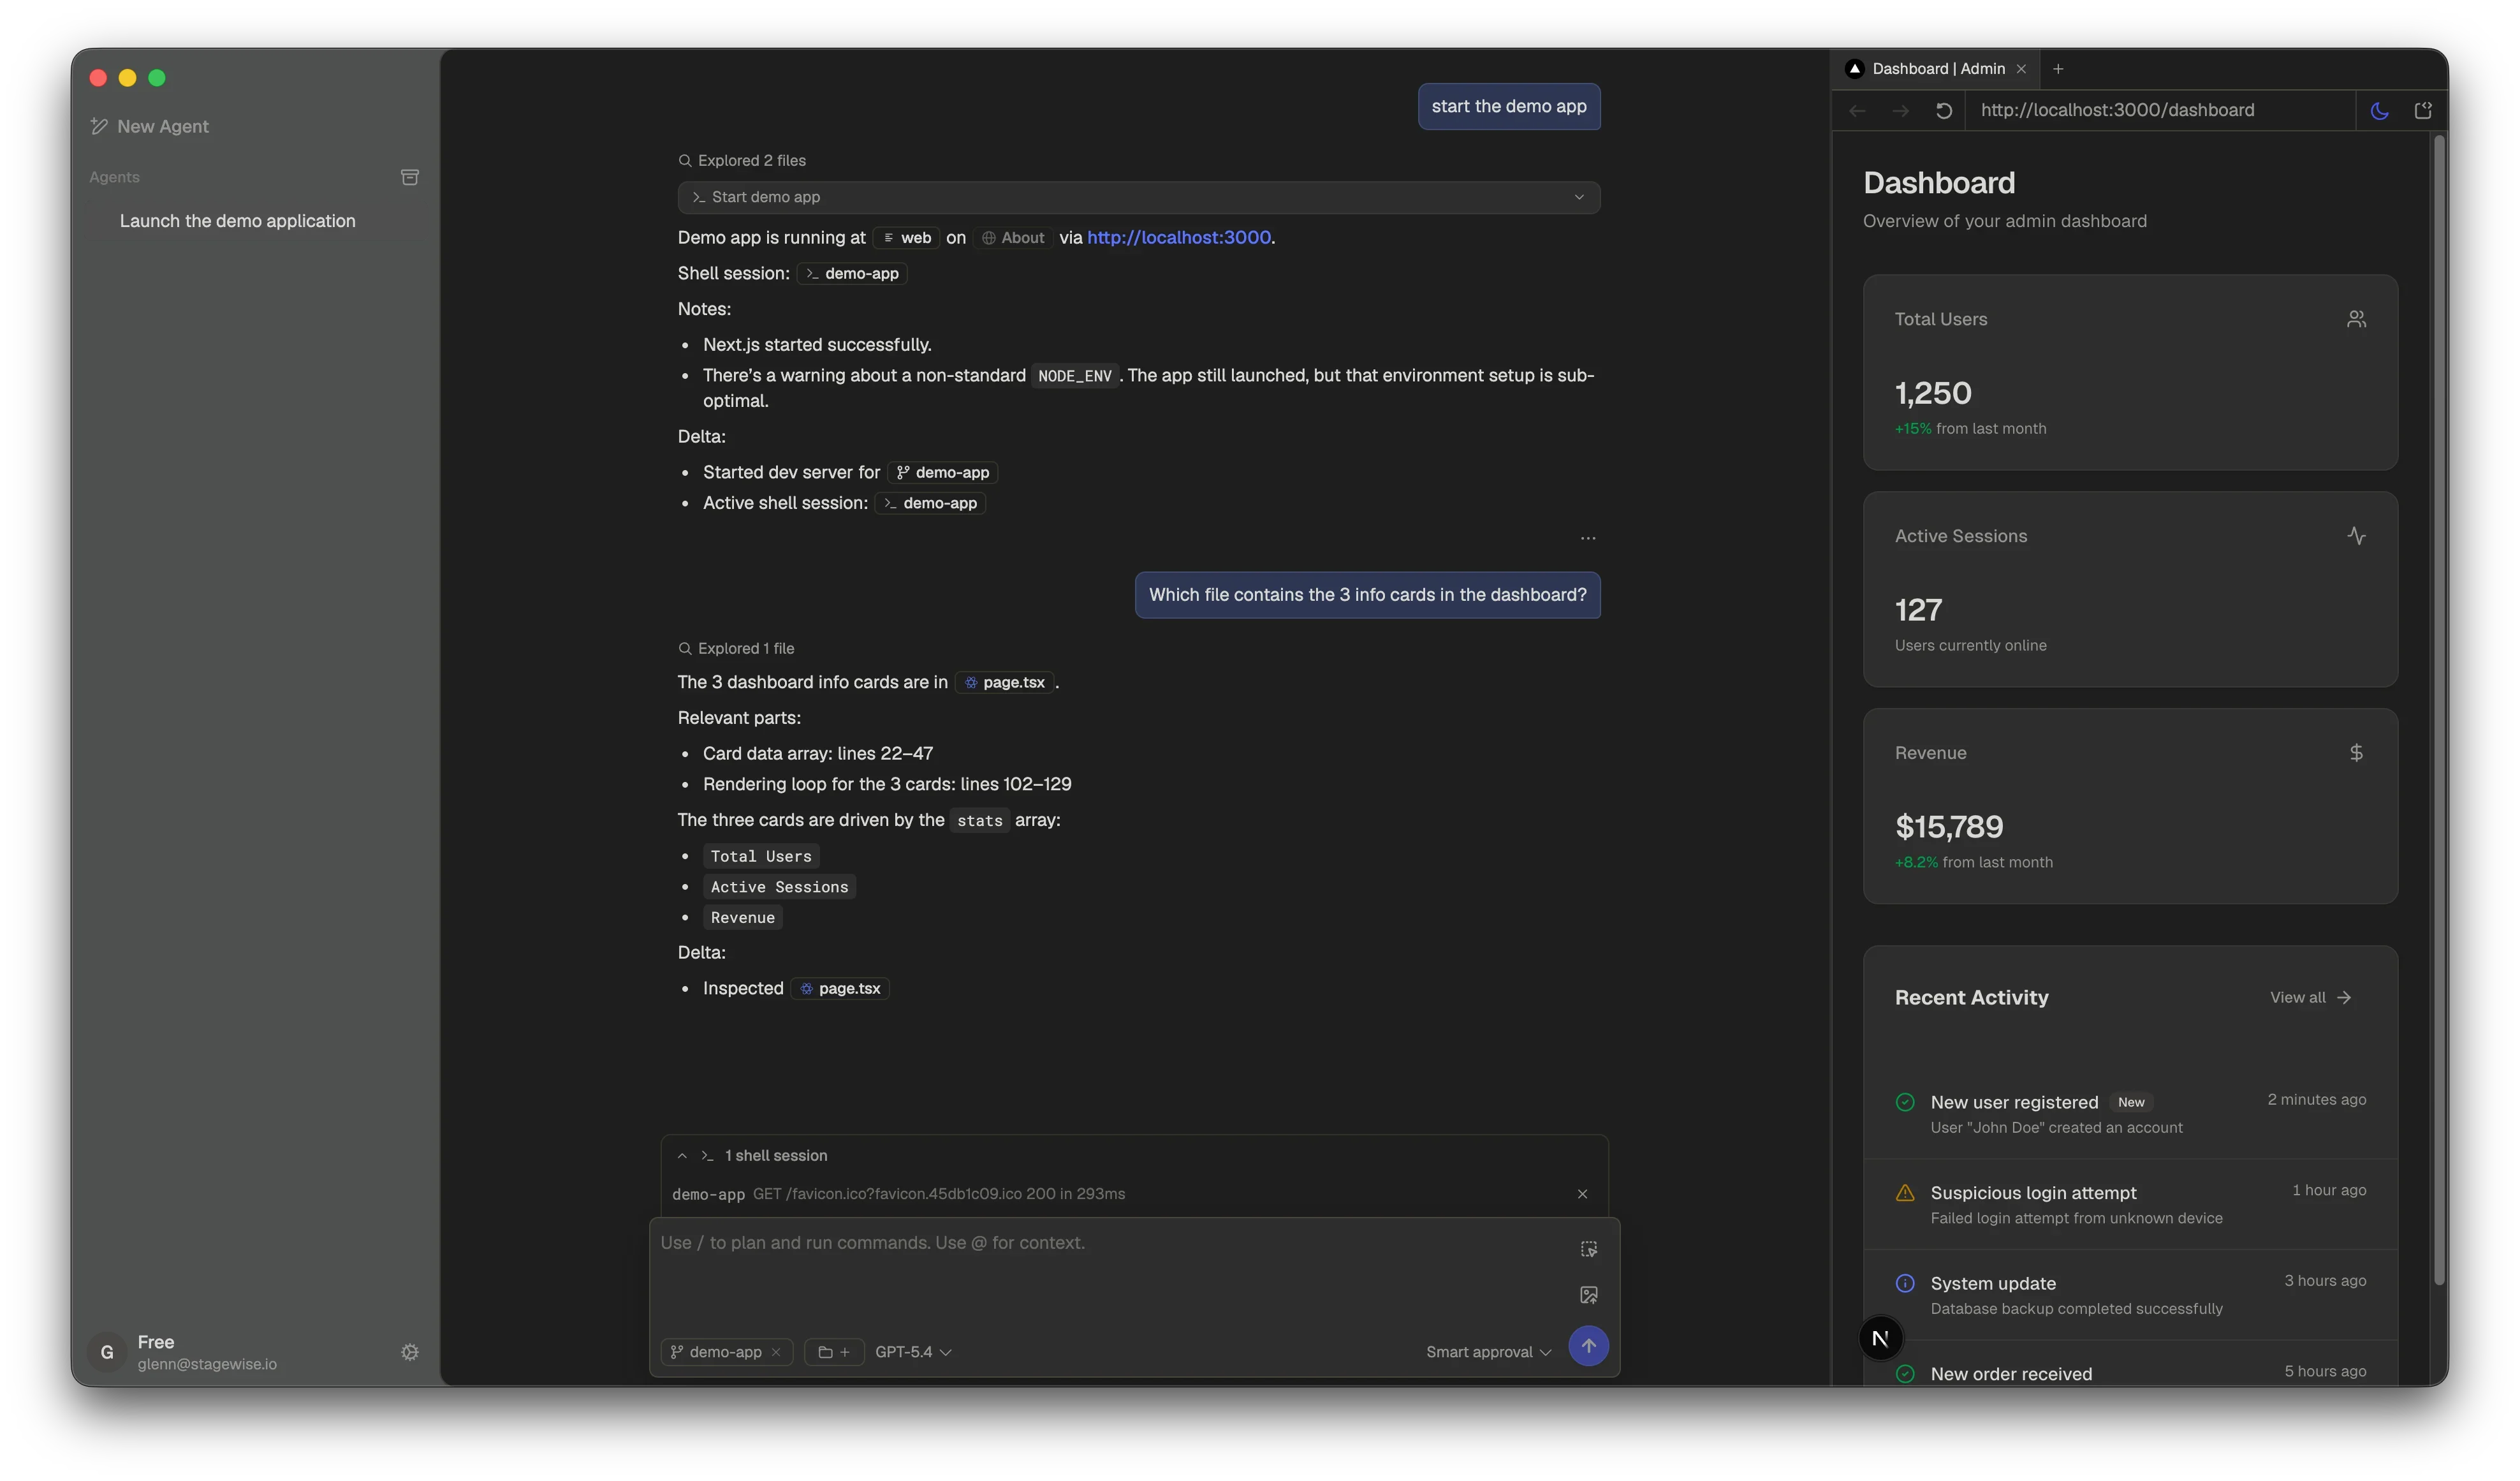Click the Revenue dollar icon
Image resolution: width=2520 pixels, height=1481 pixels.
tap(2356, 753)
